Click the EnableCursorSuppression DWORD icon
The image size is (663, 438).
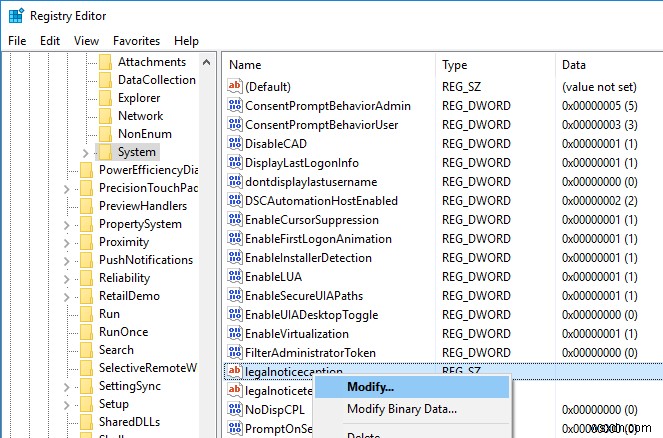tap(235, 219)
